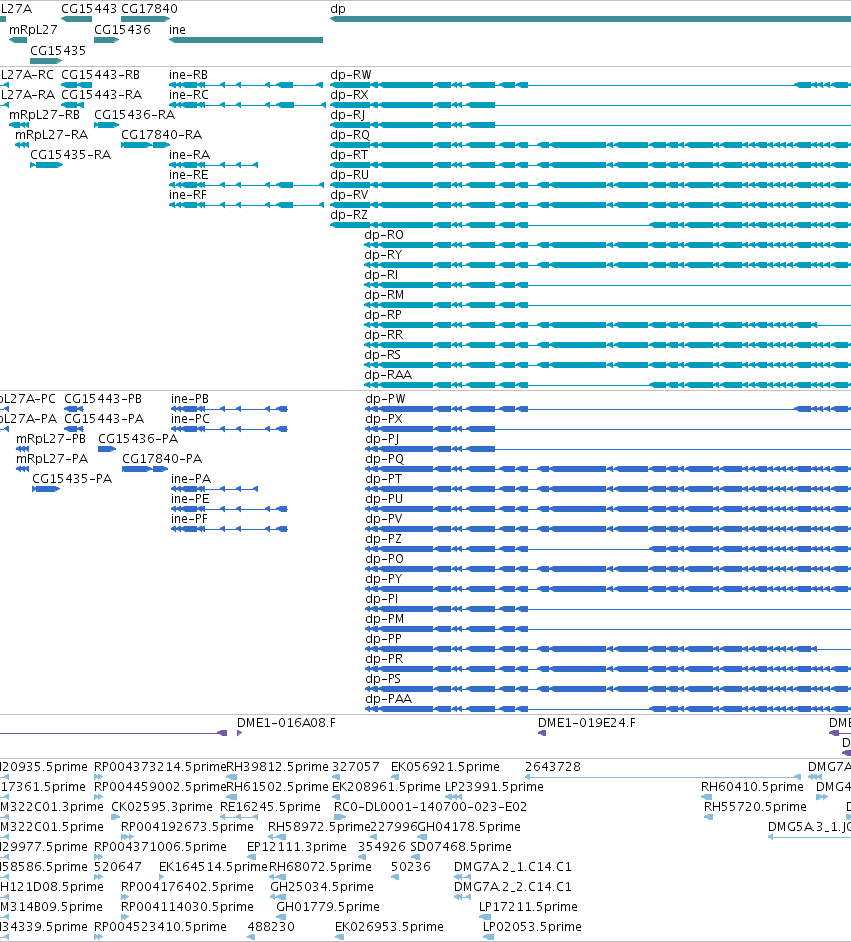Click the LP23991.5prime EST label
The image size is (851, 942).
click(x=494, y=786)
